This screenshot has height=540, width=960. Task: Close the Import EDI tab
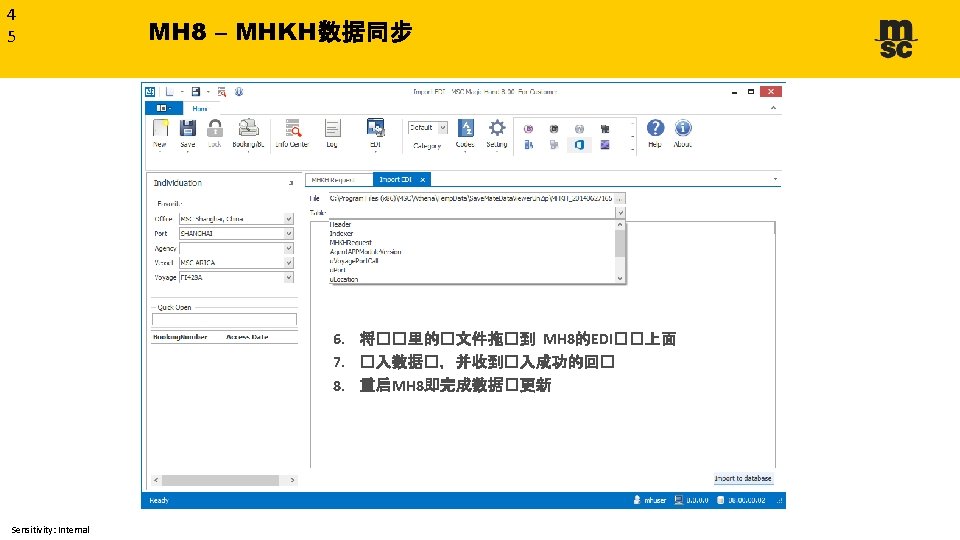tap(422, 179)
